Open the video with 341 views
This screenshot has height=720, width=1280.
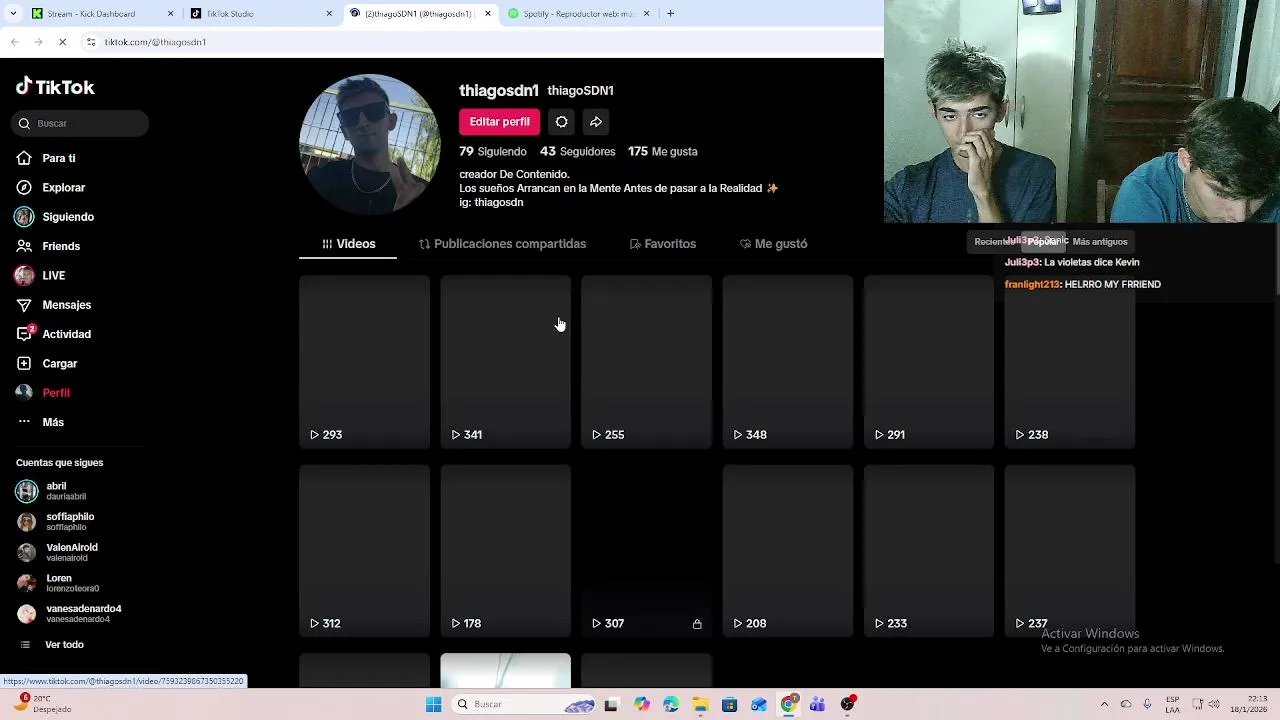pos(506,362)
